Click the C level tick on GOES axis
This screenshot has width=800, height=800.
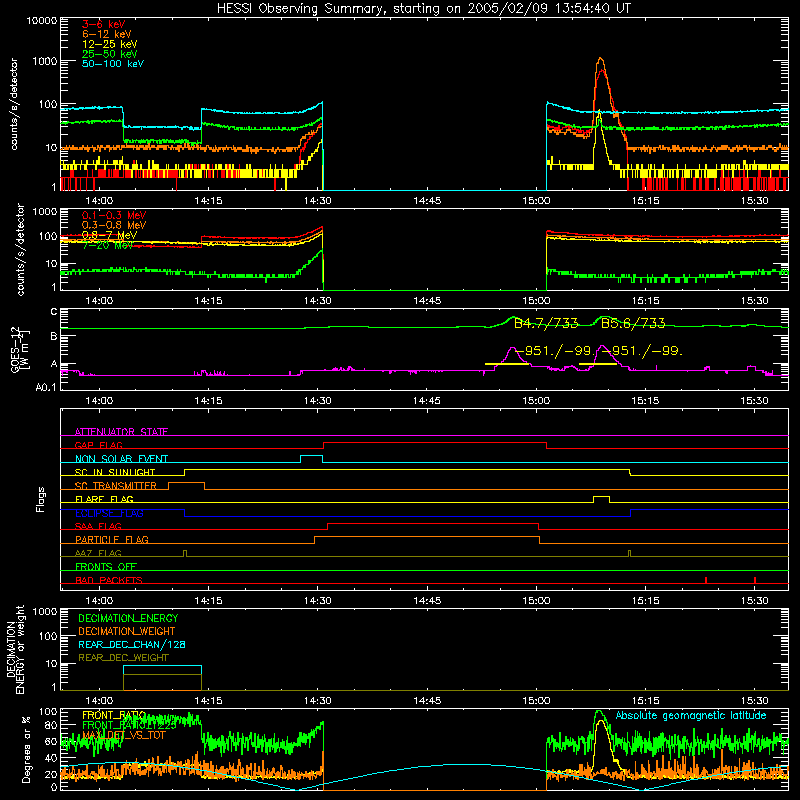click(54, 312)
